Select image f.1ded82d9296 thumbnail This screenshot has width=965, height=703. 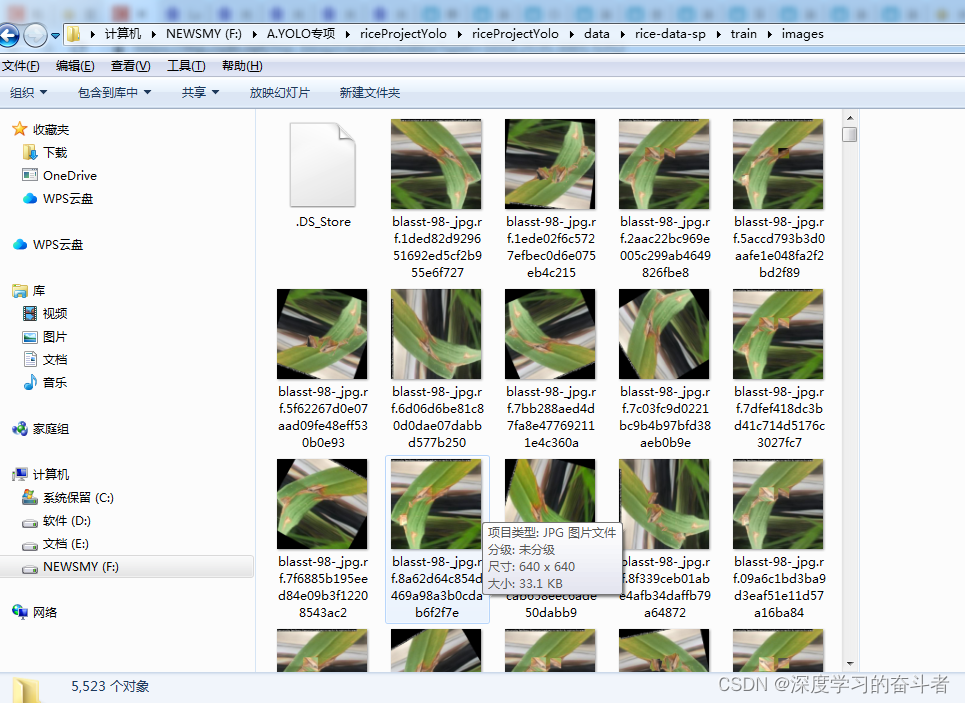tap(436, 164)
